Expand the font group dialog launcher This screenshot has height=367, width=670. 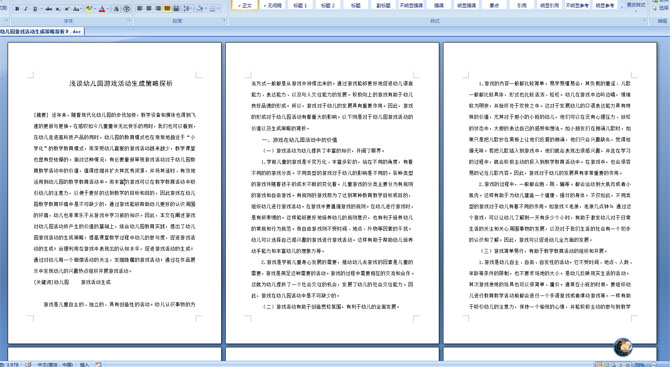click(129, 20)
